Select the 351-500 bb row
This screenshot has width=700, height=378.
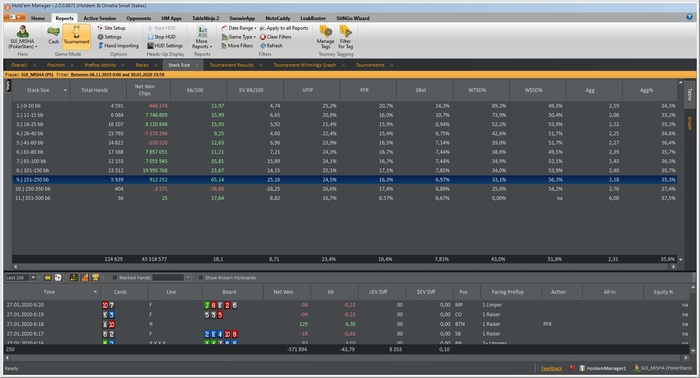tap(344, 198)
